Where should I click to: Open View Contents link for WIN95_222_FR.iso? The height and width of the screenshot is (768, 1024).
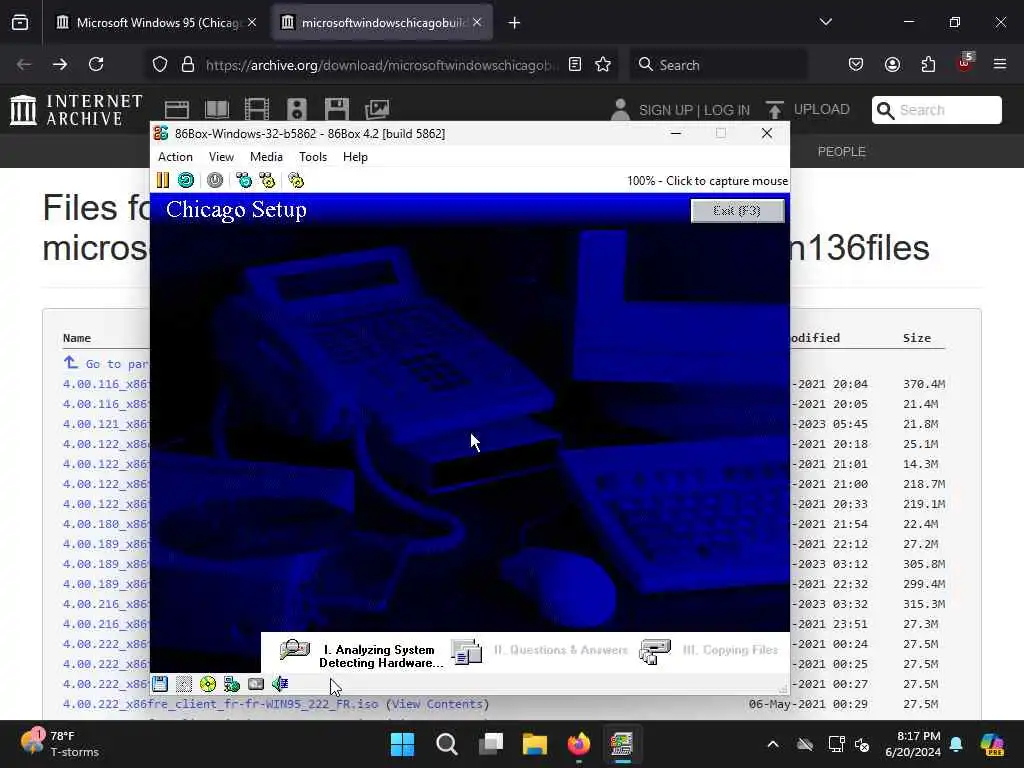tap(438, 704)
